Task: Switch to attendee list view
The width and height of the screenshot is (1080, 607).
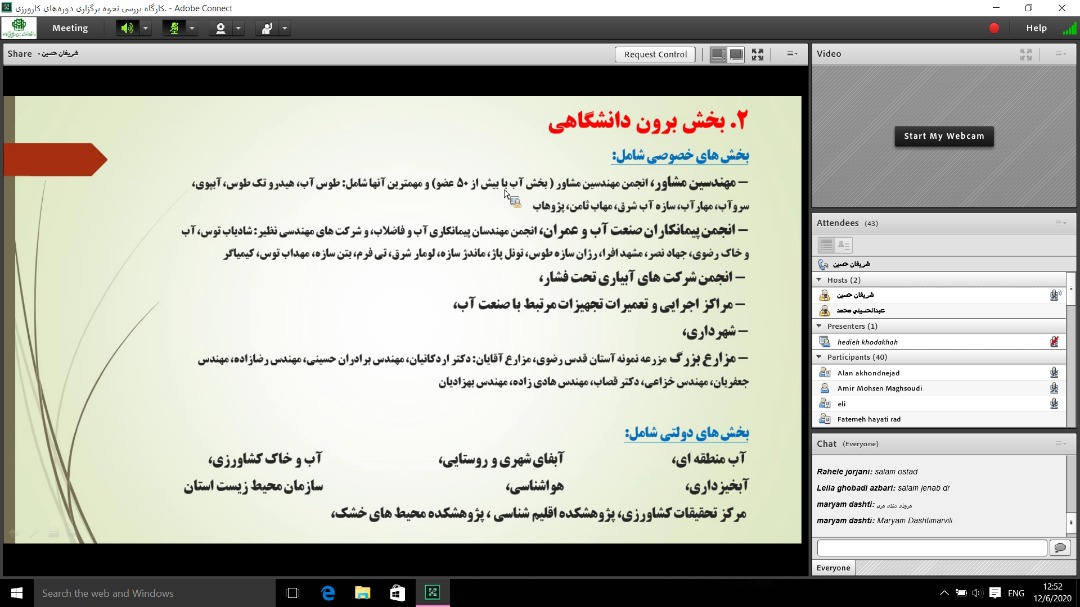Action: [826, 245]
